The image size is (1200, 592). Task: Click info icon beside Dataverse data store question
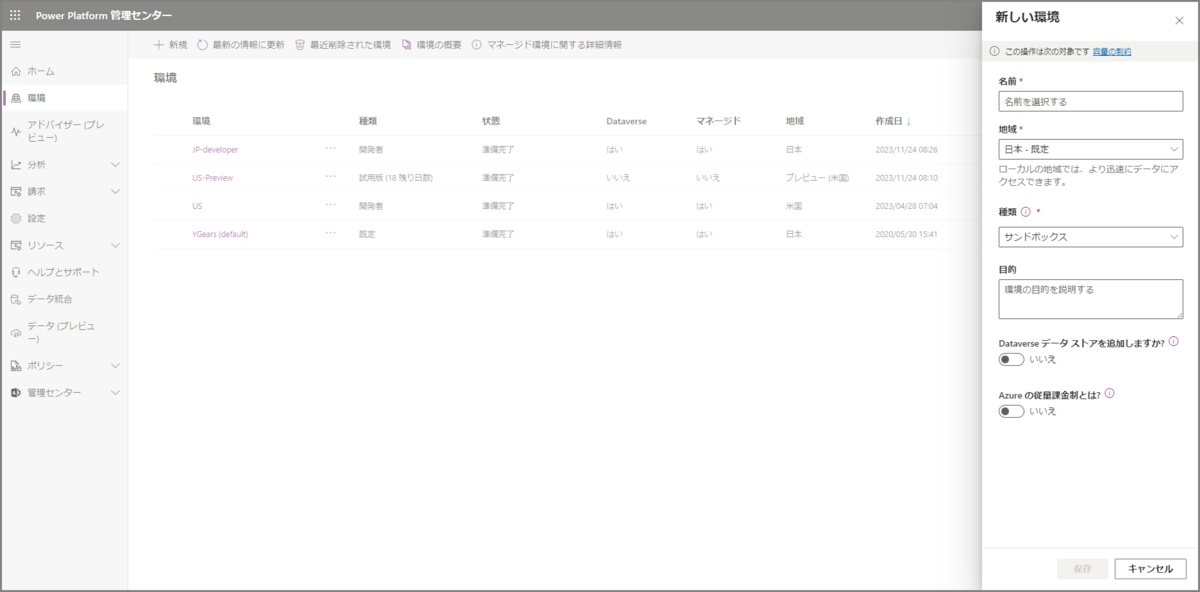(1173, 341)
